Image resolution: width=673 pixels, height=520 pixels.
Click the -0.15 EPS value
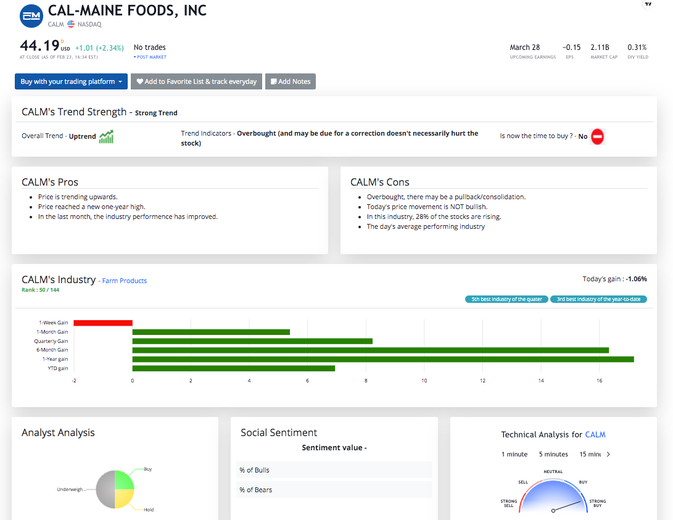(x=571, y=47)
